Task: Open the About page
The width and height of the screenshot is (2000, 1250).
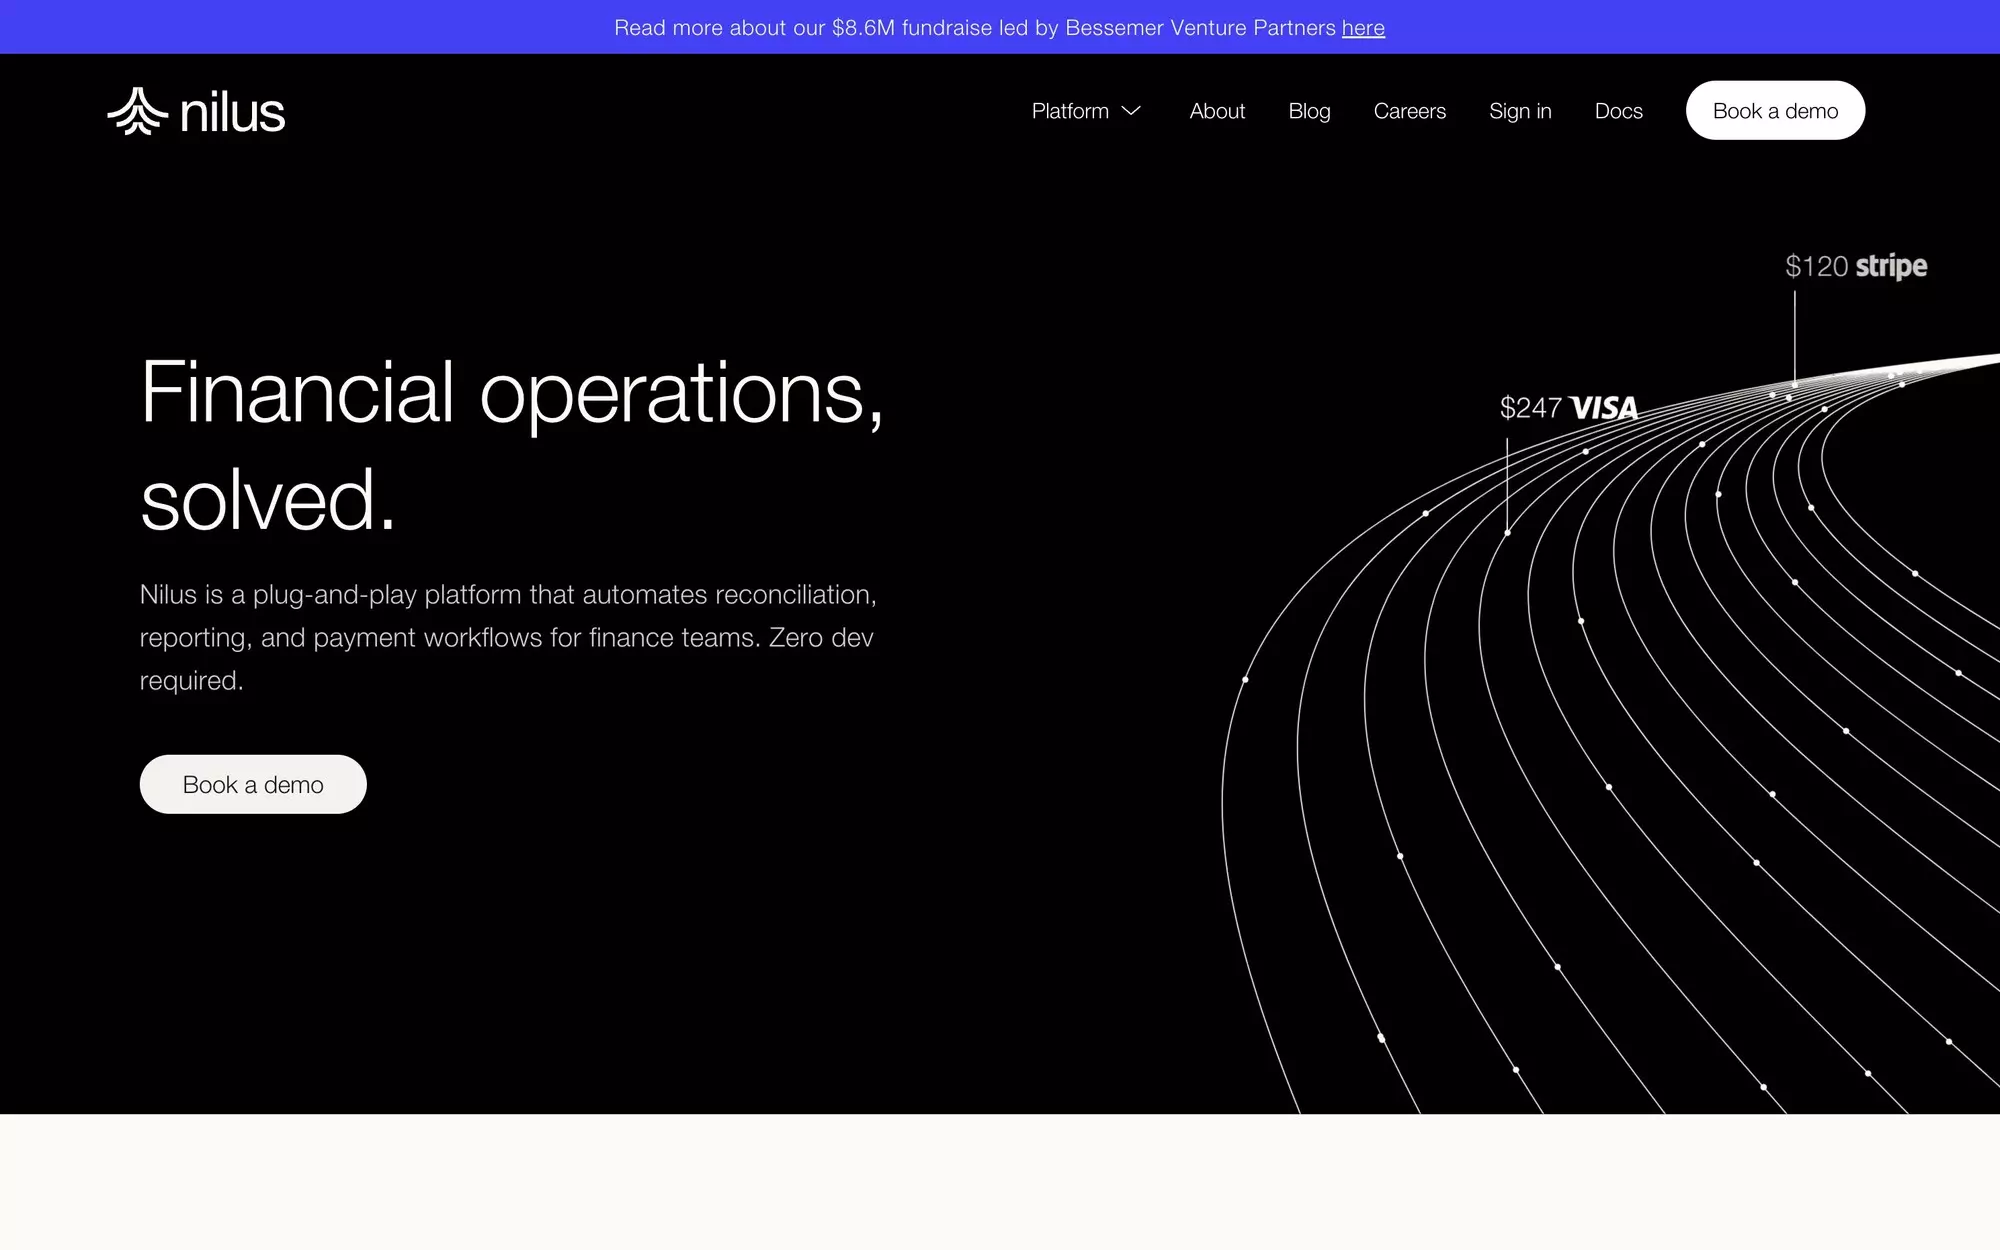Action: pyautogui.click(x=1217, y=111)
